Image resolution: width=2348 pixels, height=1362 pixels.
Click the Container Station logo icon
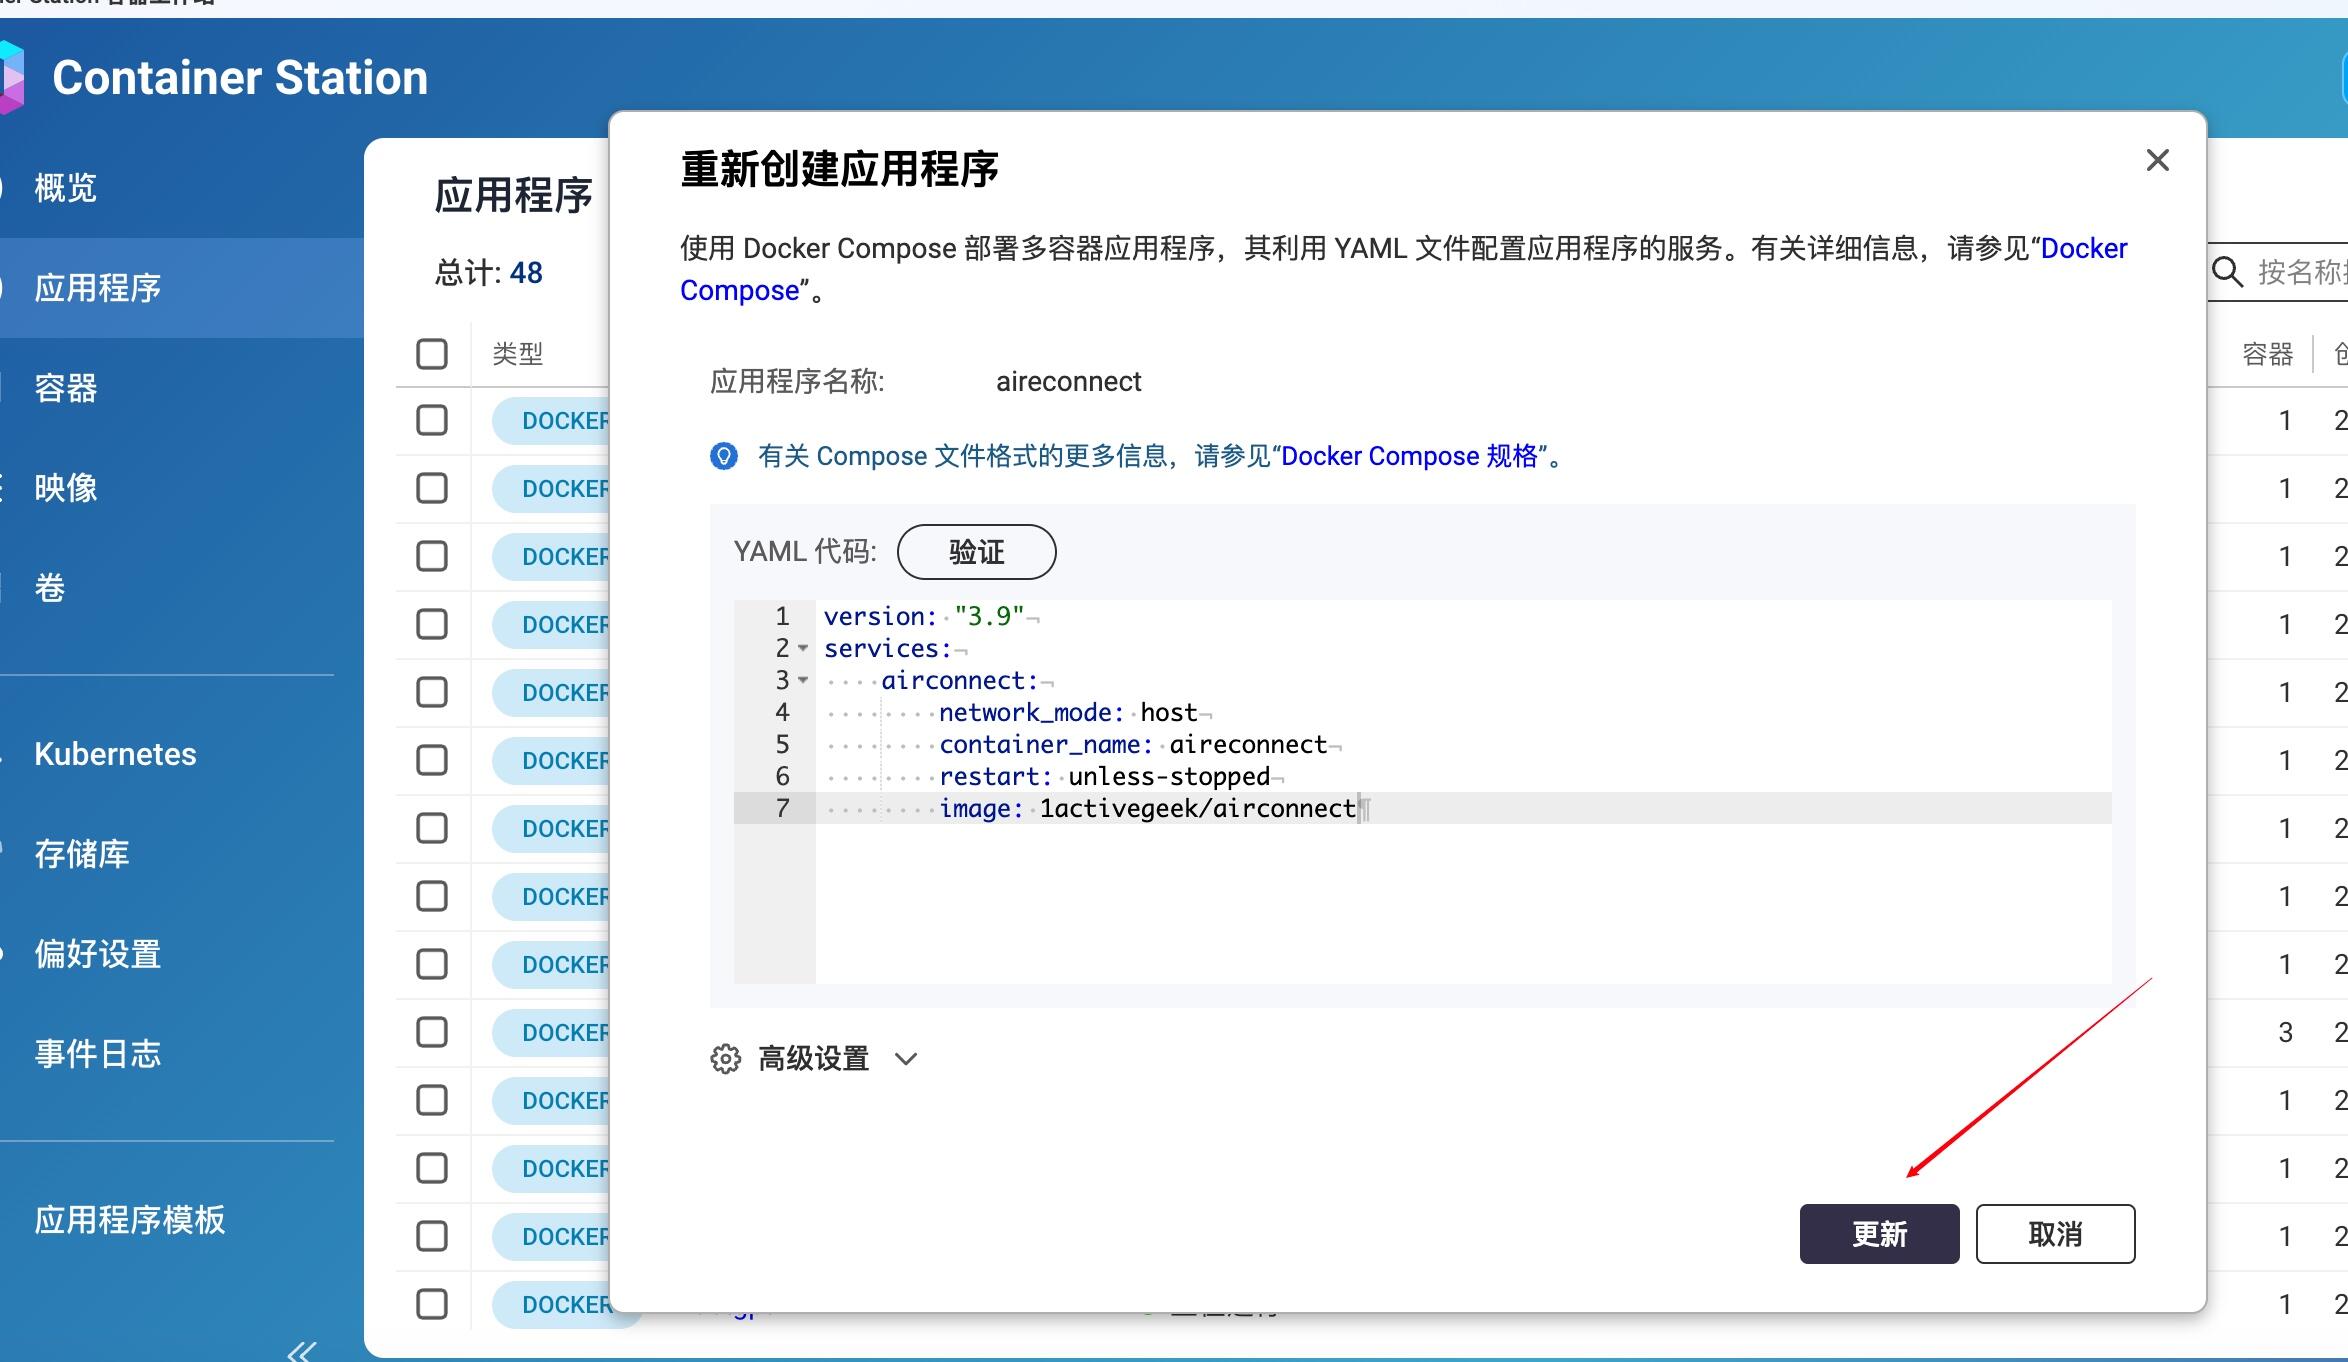11,77
